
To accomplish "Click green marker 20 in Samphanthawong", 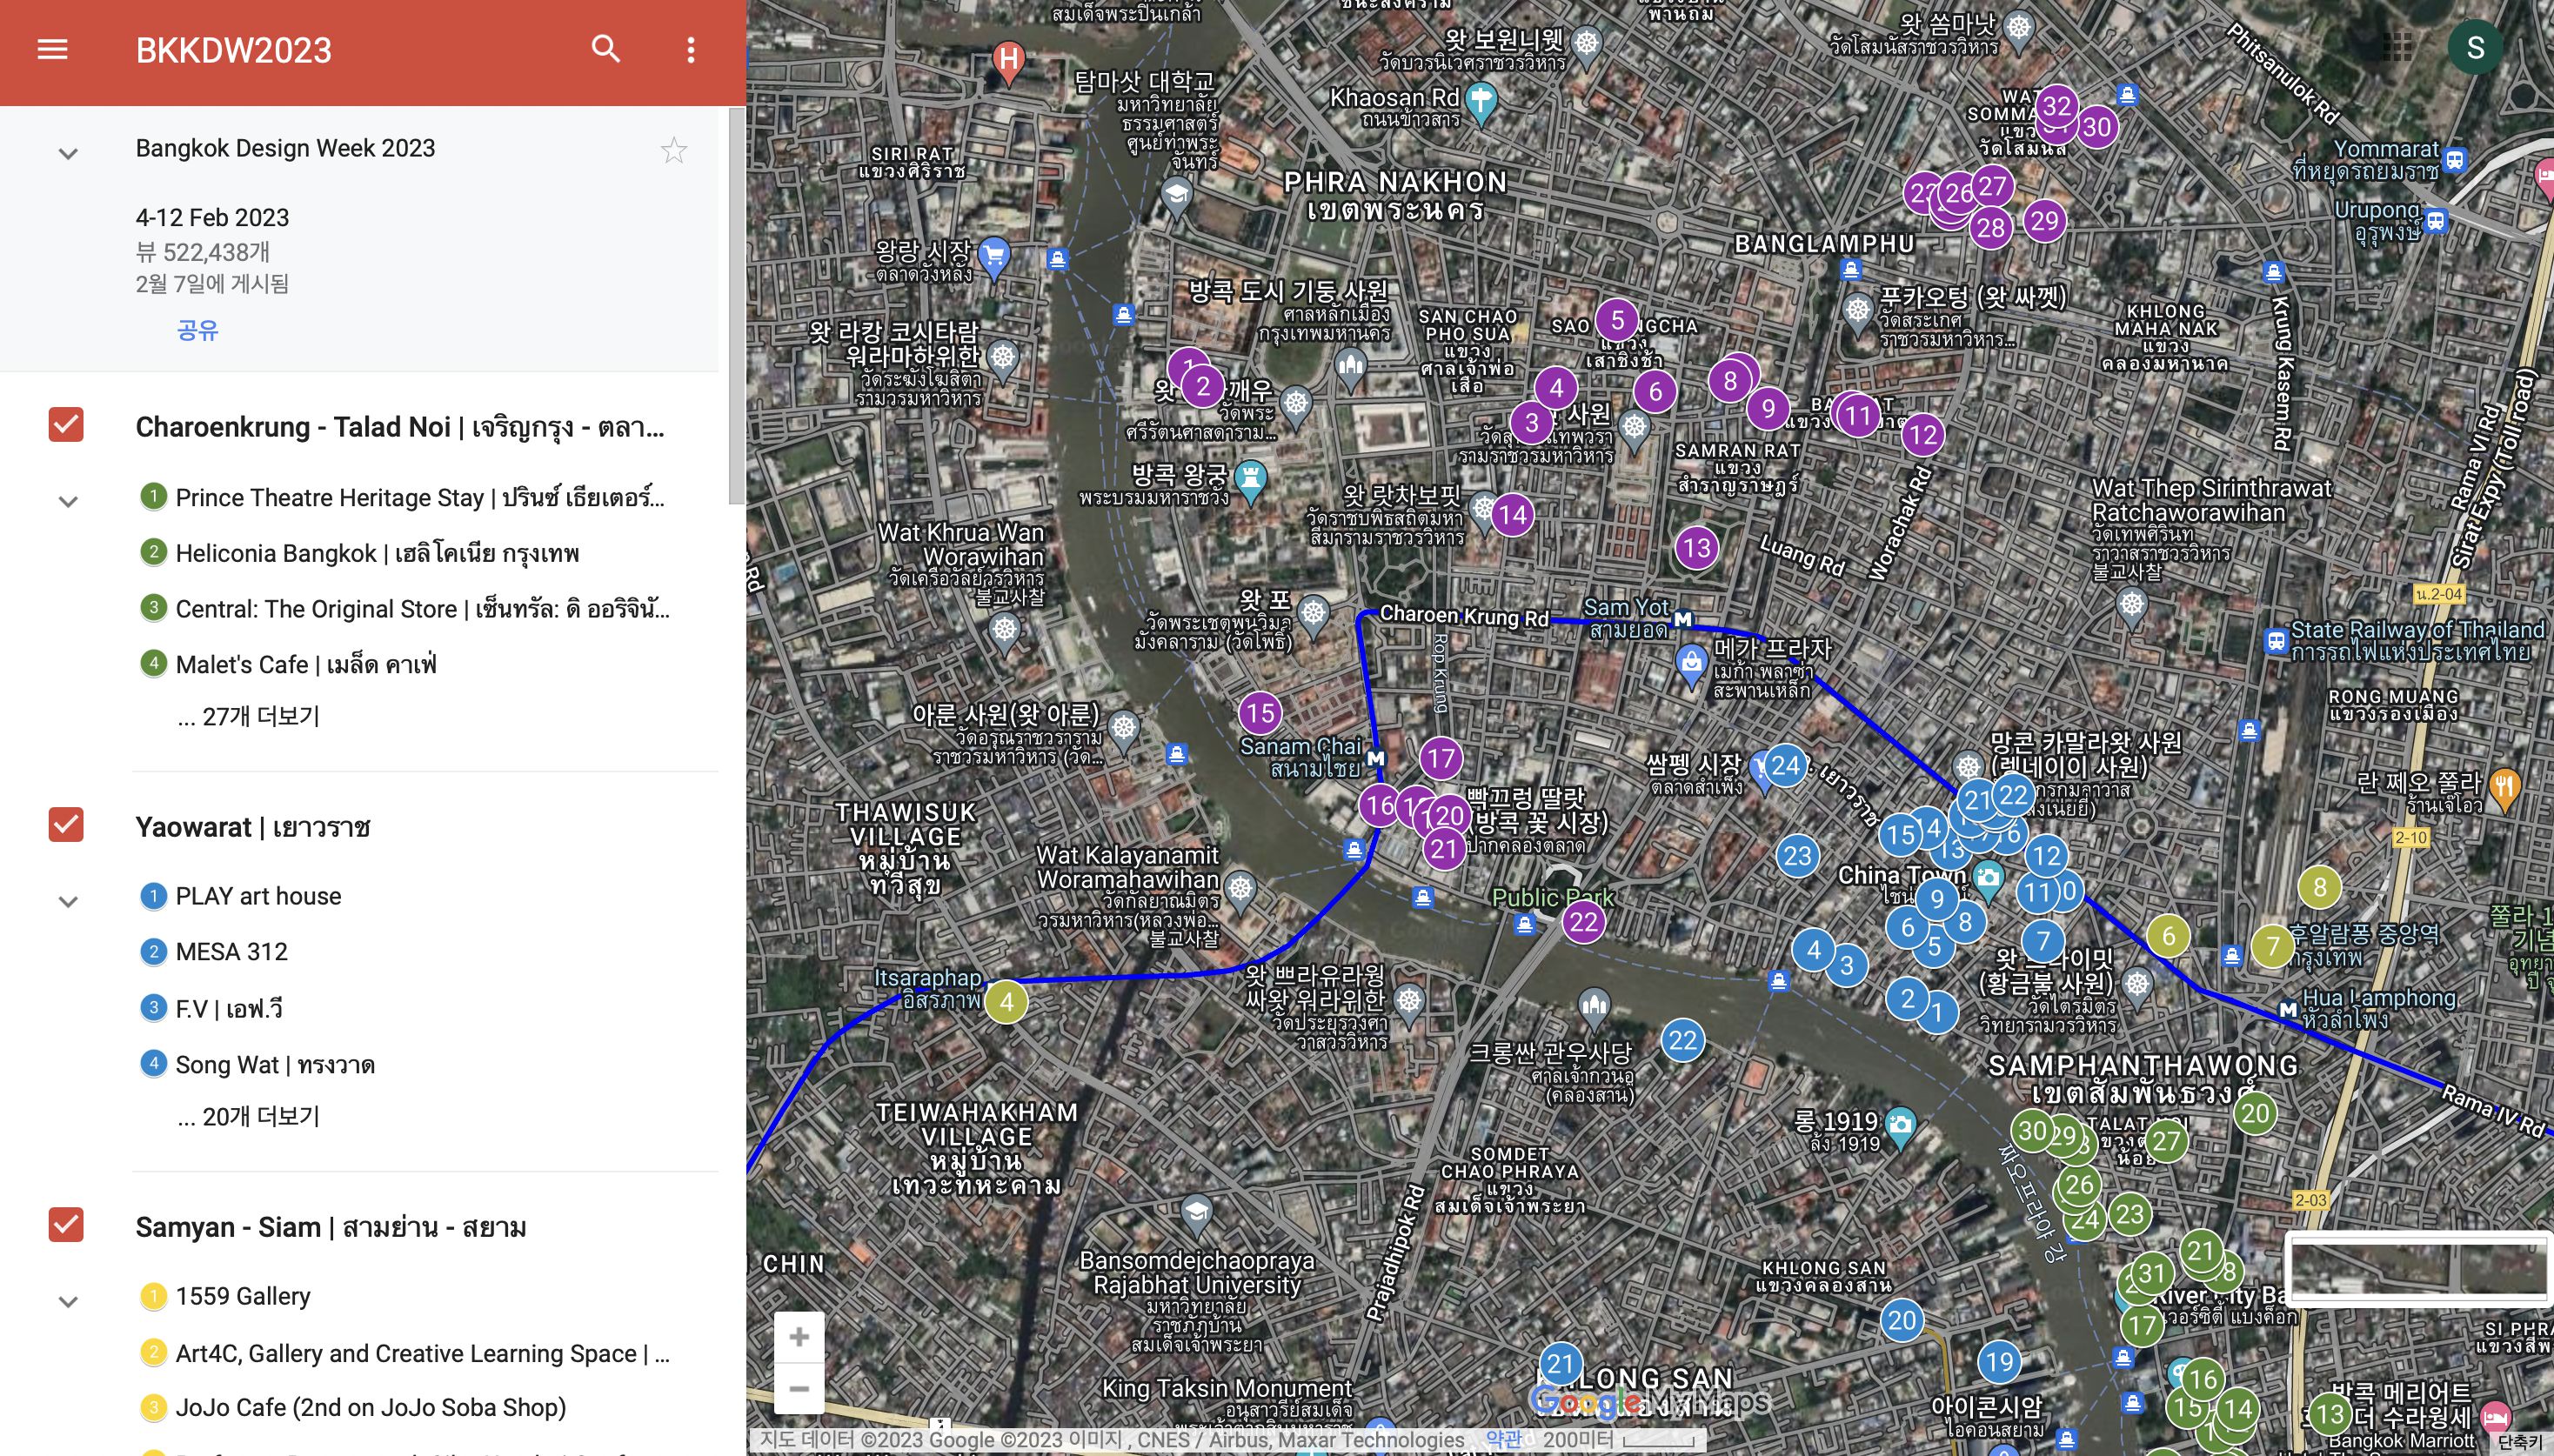I will coord(2254,1113).
